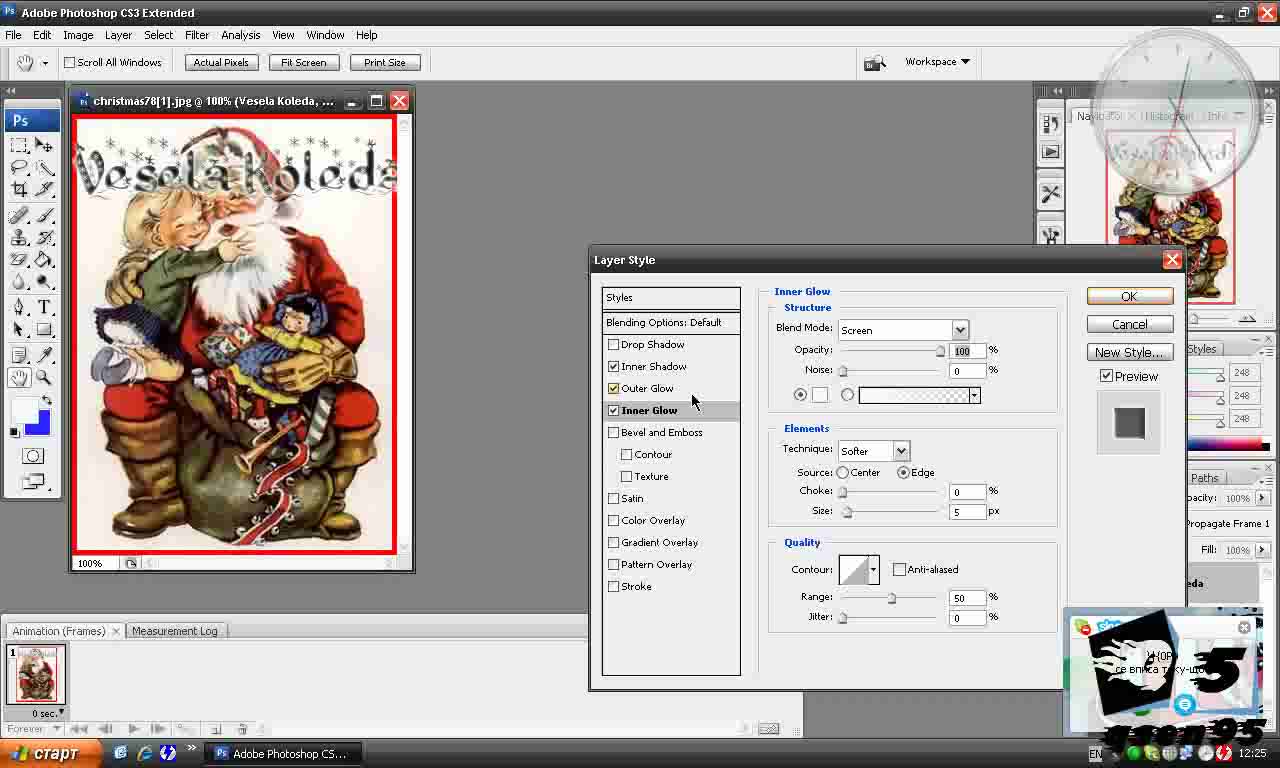Image resolution: width=1280 pixels, height=768 pixels.
Task: Select the Pen tool
Action: click(x=19, y=308)
